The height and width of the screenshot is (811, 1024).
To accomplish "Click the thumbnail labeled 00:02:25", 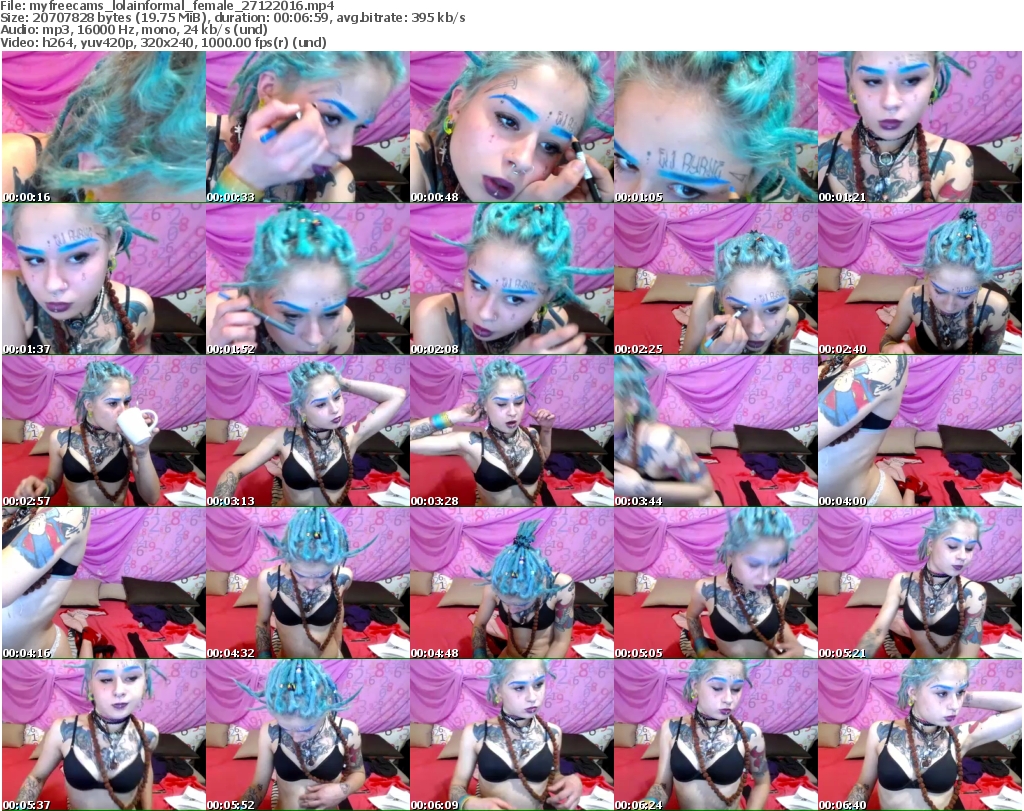I will [716, 279].
